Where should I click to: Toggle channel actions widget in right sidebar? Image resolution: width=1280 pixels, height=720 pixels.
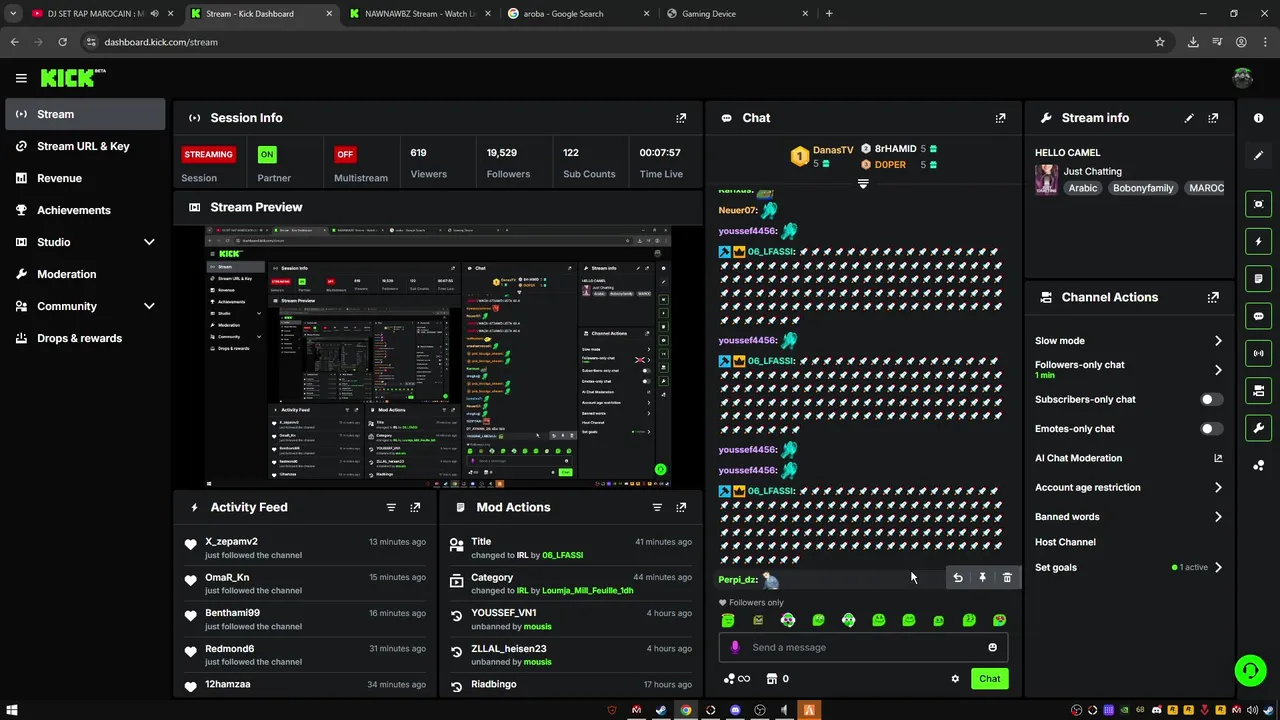coord(1258,390)
